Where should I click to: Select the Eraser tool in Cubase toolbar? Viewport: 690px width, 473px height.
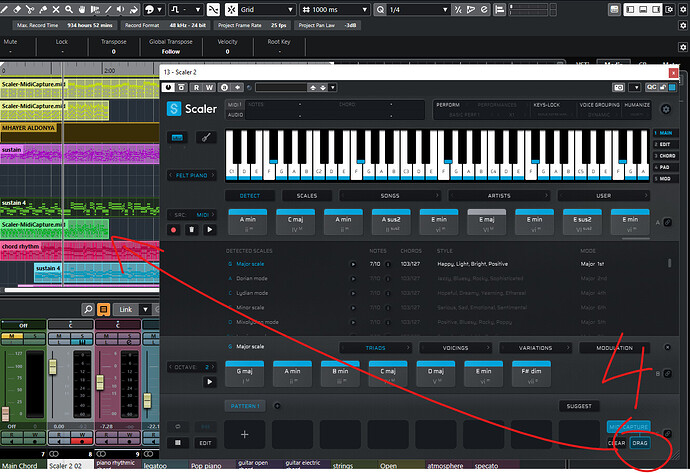point(17,9)
